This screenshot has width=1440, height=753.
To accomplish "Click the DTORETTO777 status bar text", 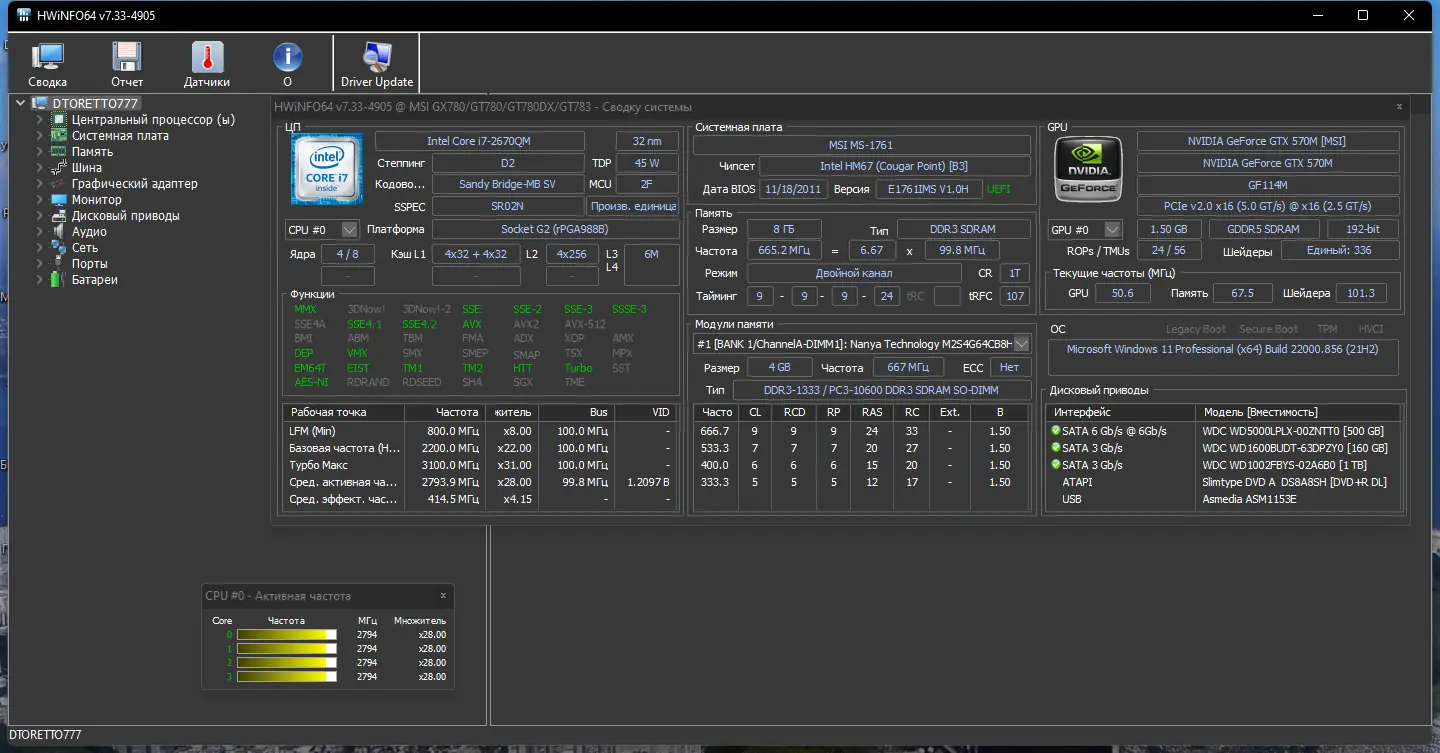I will [x=43, y=735].
